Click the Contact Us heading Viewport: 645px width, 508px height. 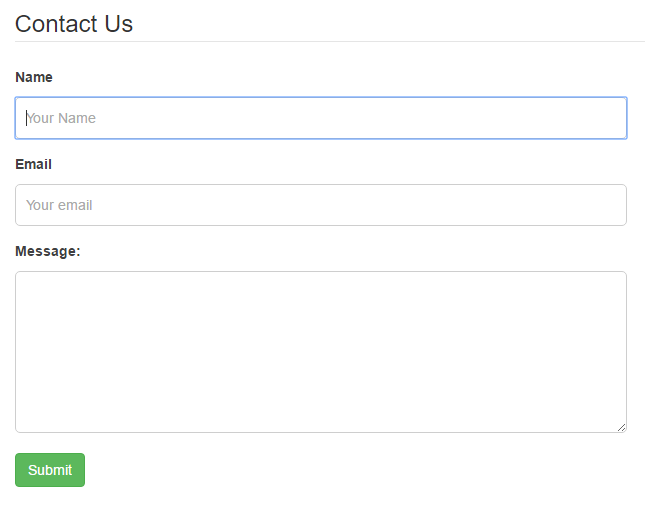pos(74,24)
